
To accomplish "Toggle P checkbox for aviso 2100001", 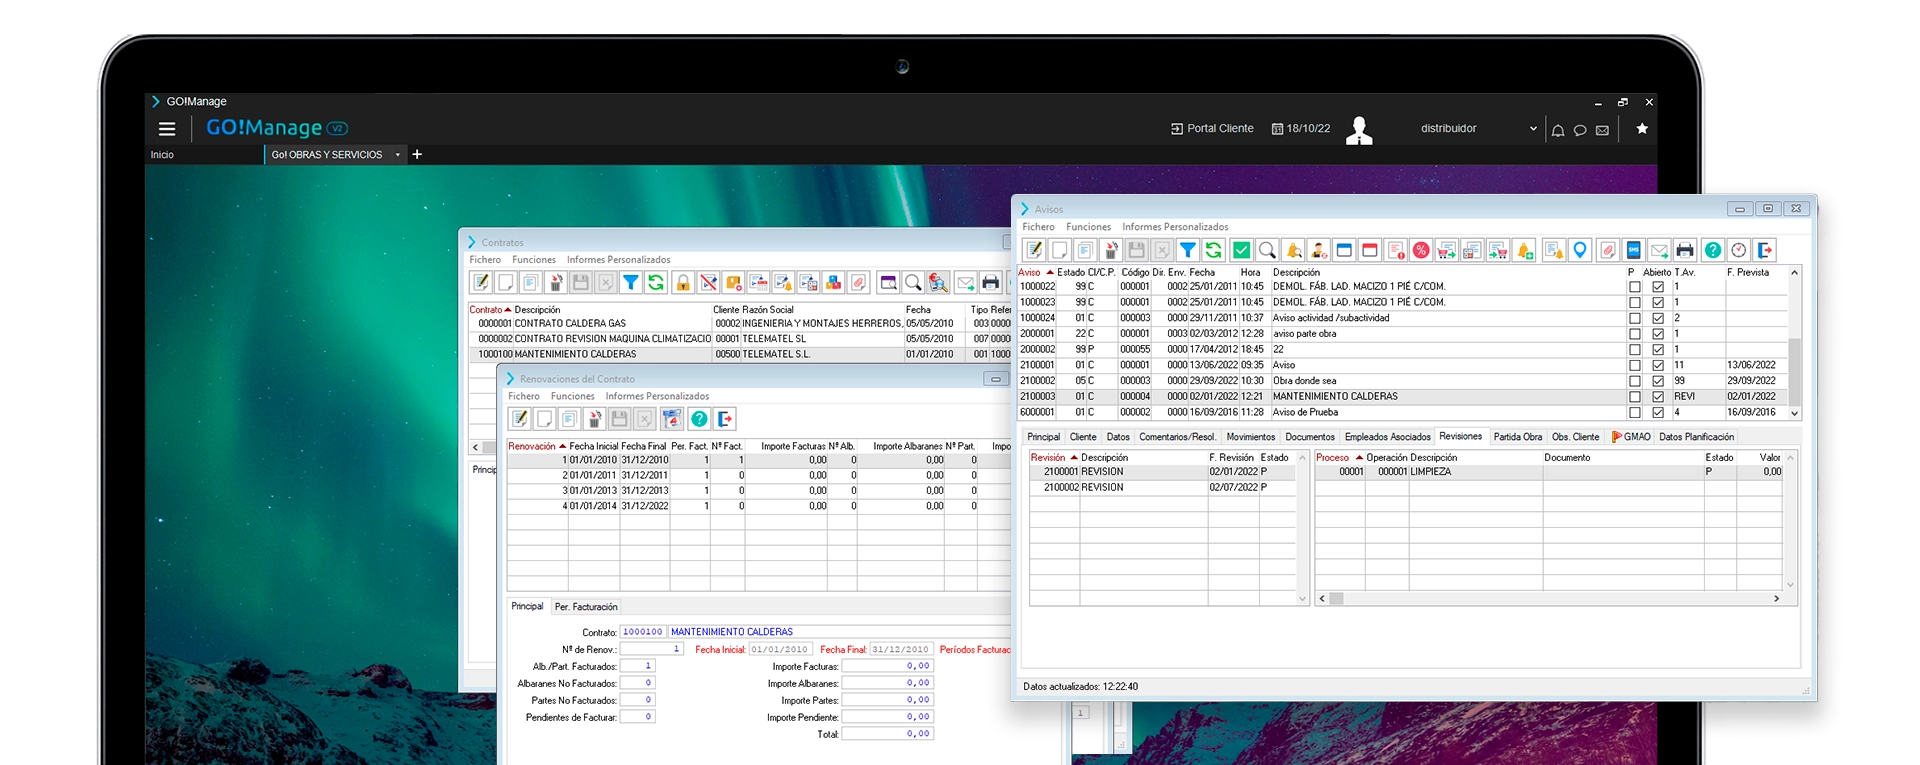I will 1635,365.
